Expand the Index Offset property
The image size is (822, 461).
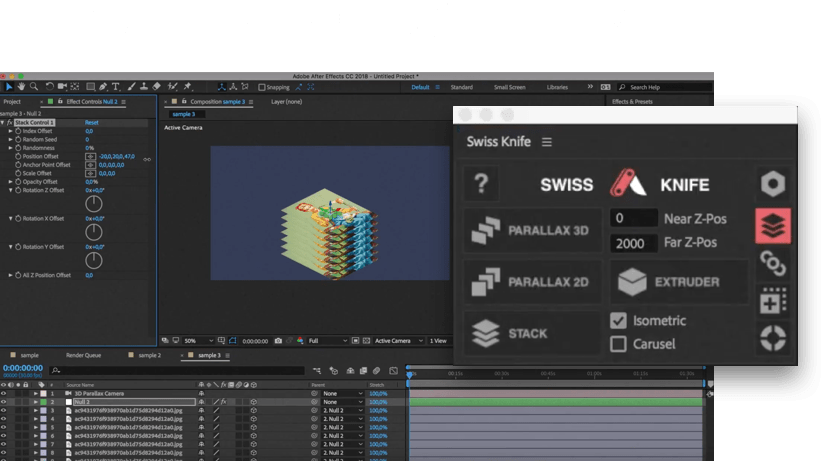pyautogui.click(x=10, y=131)
